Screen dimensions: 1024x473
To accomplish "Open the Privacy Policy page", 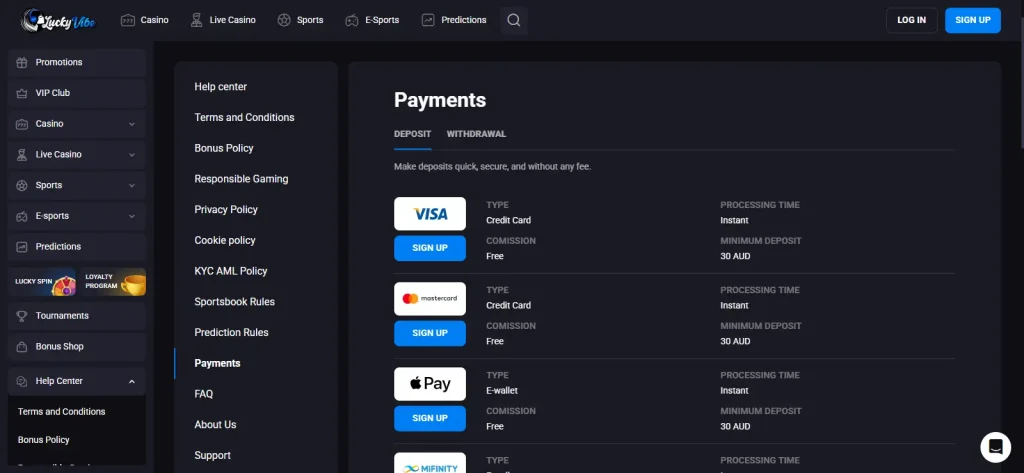I will [226, 210].
